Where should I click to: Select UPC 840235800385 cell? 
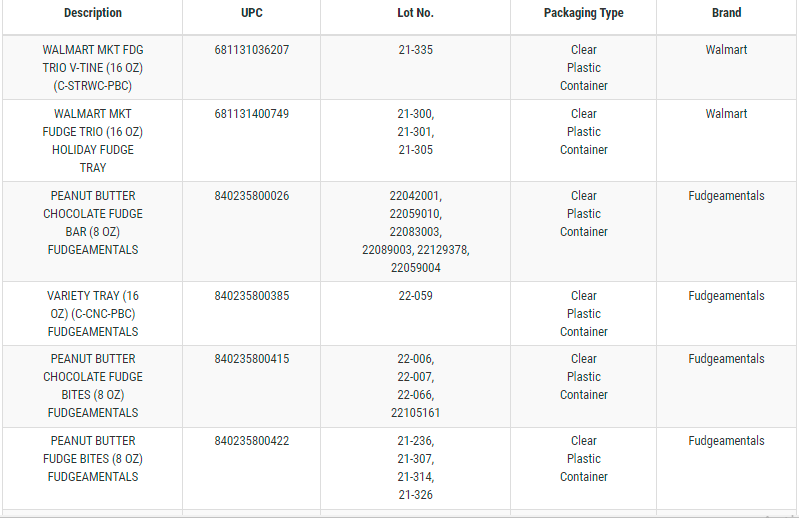(251, 296)
